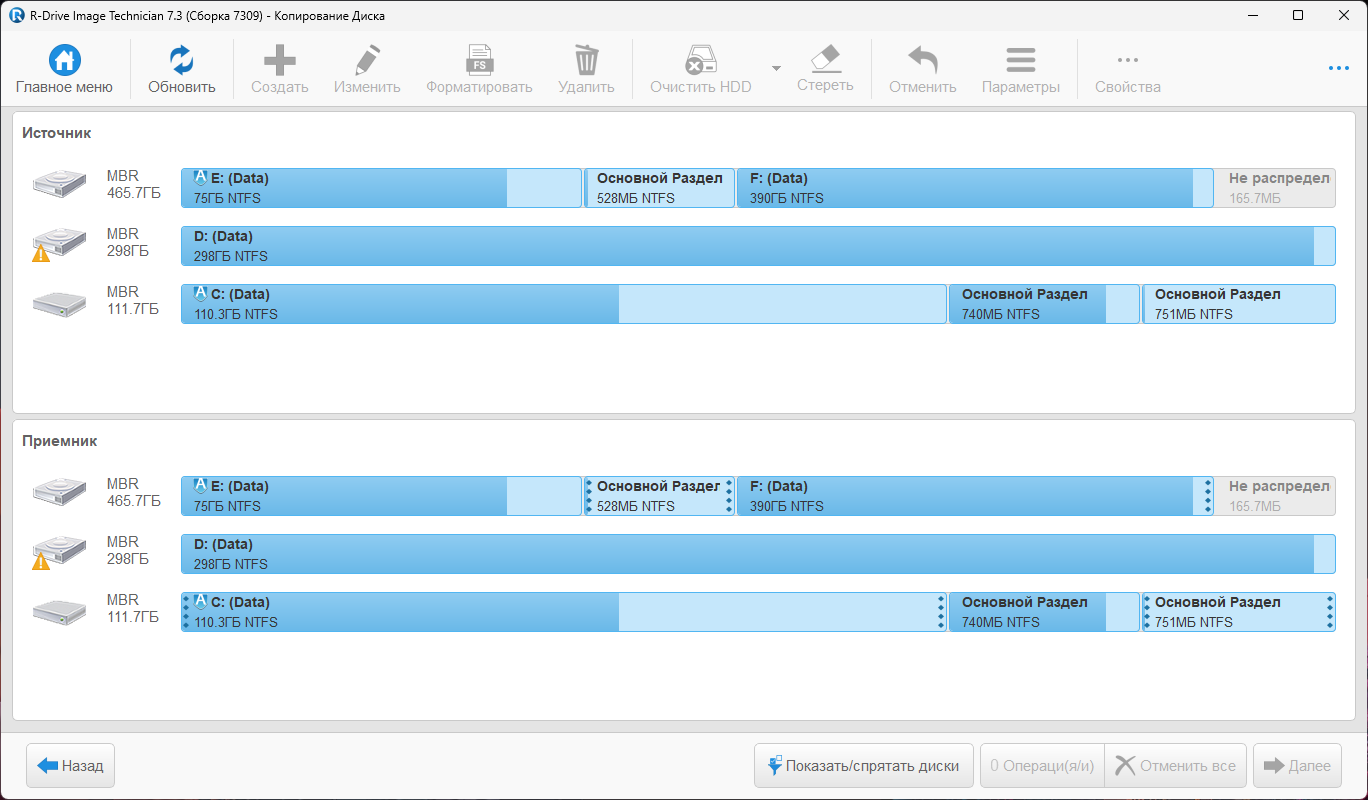Click the Обновить refresh icon
Viewport: 1368px width, 800px height.
[x=182, y=60]
